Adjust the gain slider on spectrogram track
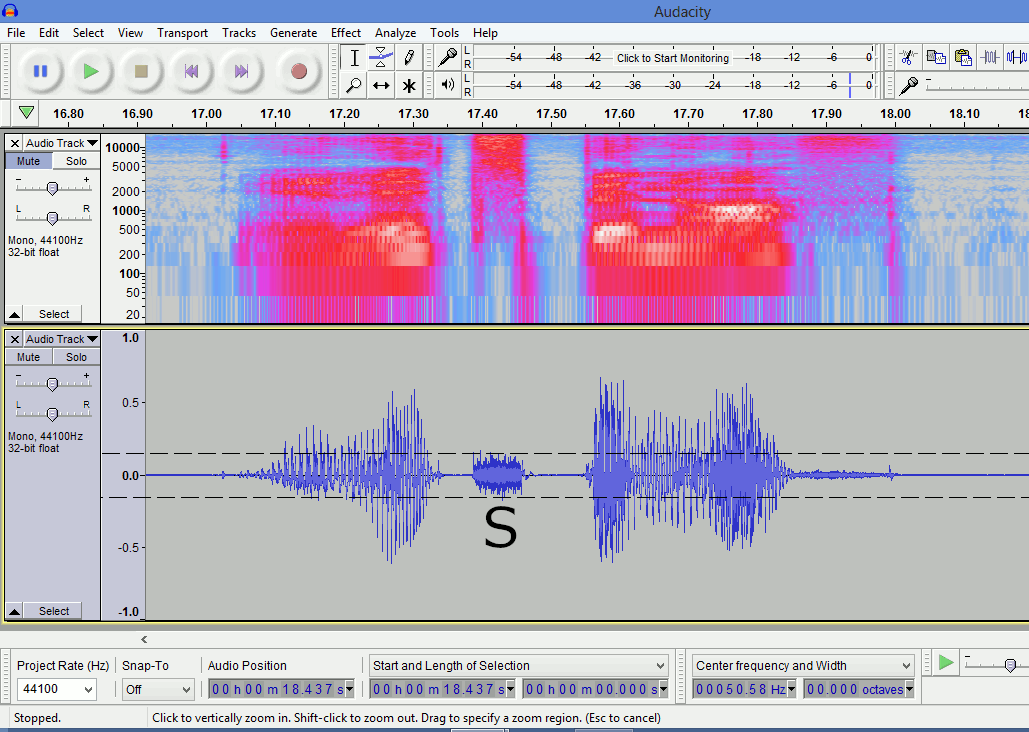The image size is (1029, 732). [52, 188]
